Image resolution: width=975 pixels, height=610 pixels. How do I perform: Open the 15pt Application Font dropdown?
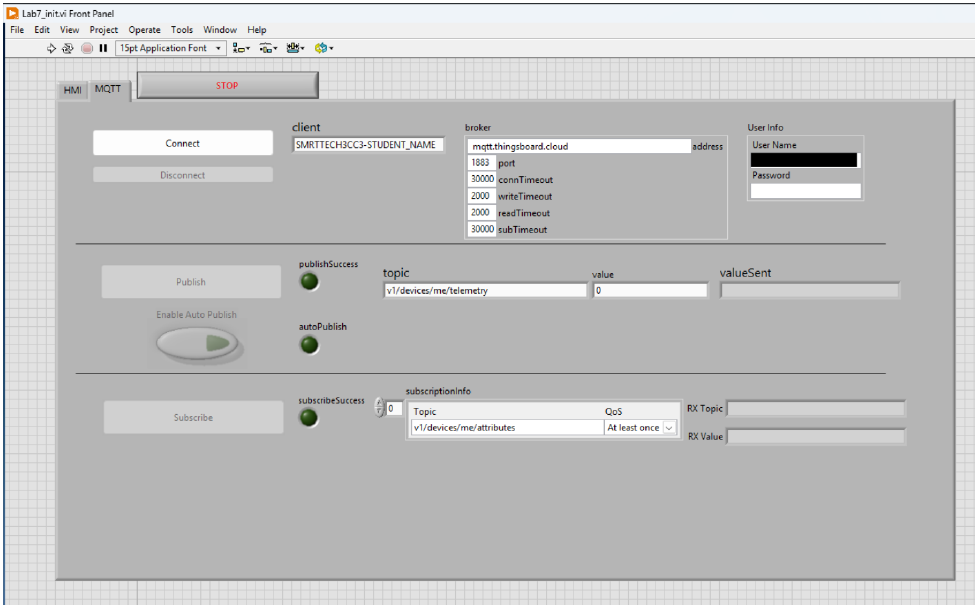click(170, 48)
